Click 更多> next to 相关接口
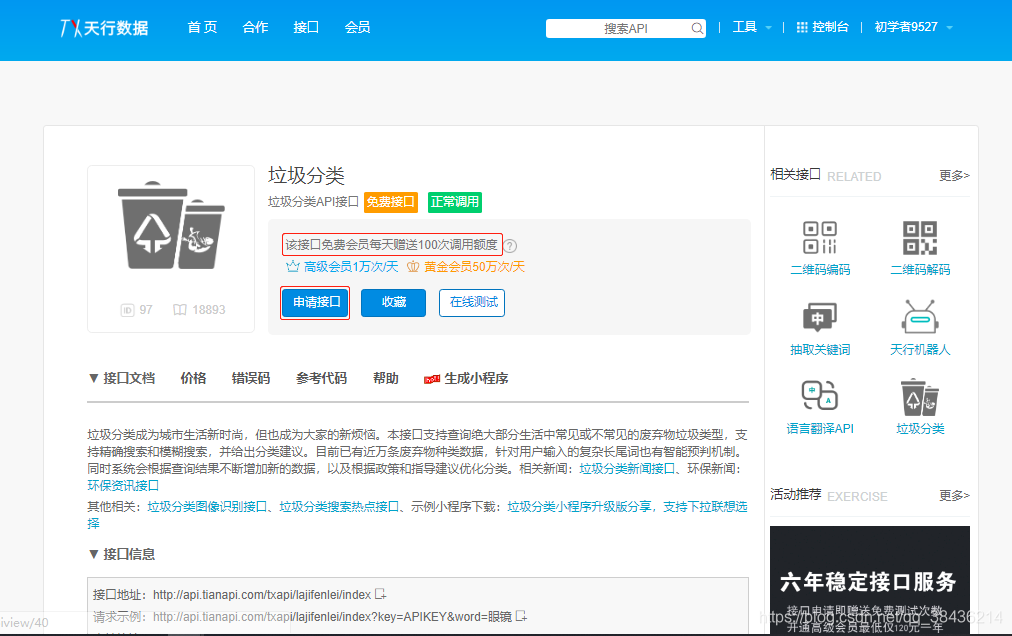Screen dimensions: 1012x636 [x=954, y=176]
